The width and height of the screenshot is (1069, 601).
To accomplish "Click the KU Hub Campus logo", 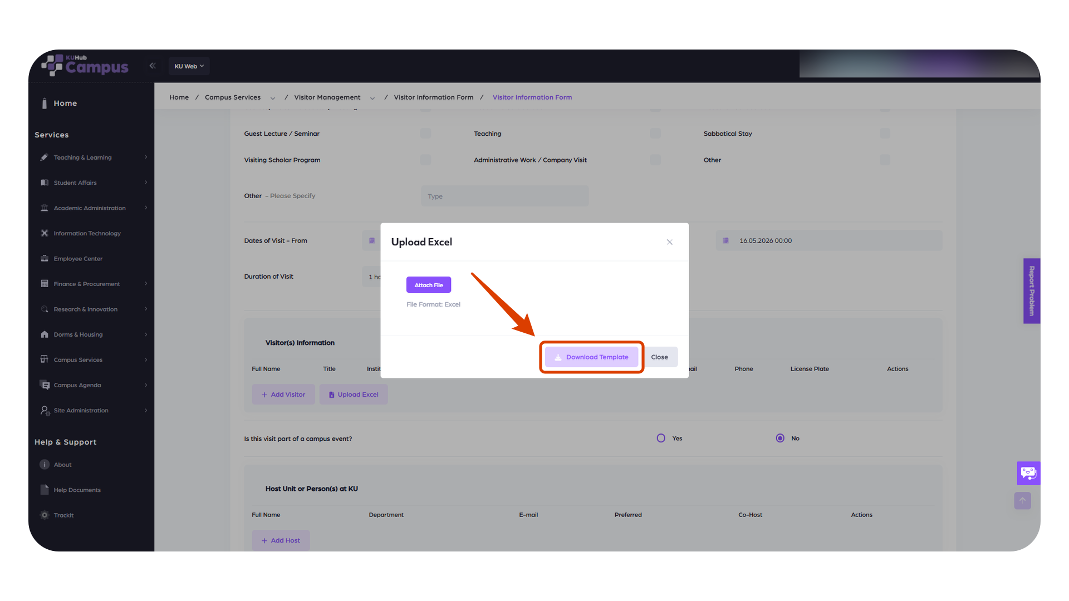I will [85, 65].
